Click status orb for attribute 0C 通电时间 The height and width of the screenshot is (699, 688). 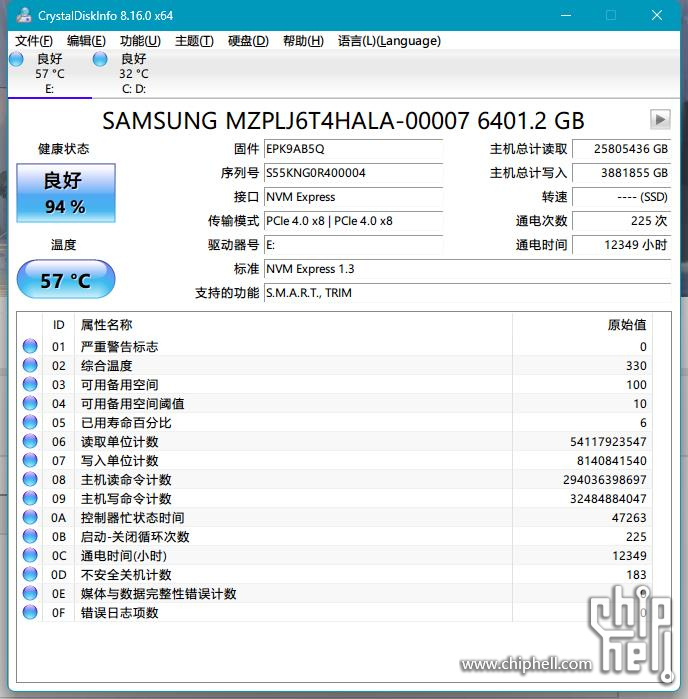(30, 555)
